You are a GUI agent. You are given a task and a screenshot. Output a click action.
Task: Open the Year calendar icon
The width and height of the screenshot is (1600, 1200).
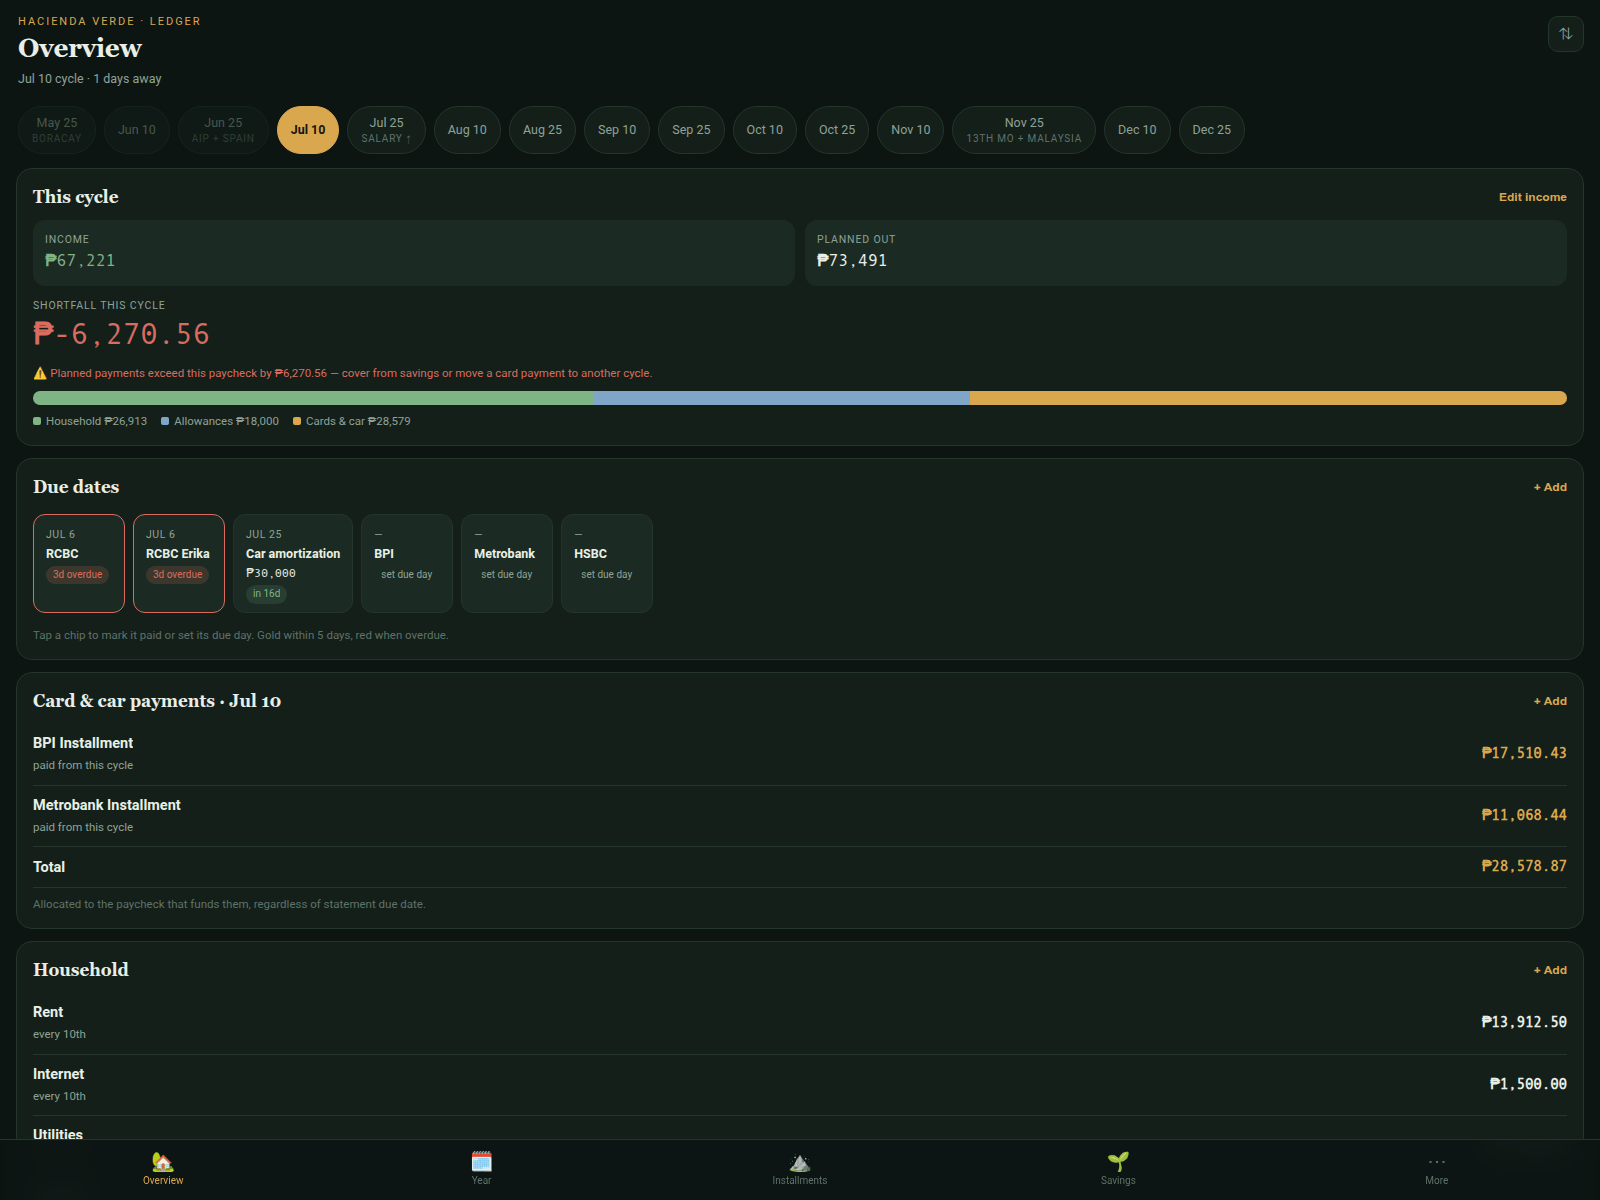481,1161
